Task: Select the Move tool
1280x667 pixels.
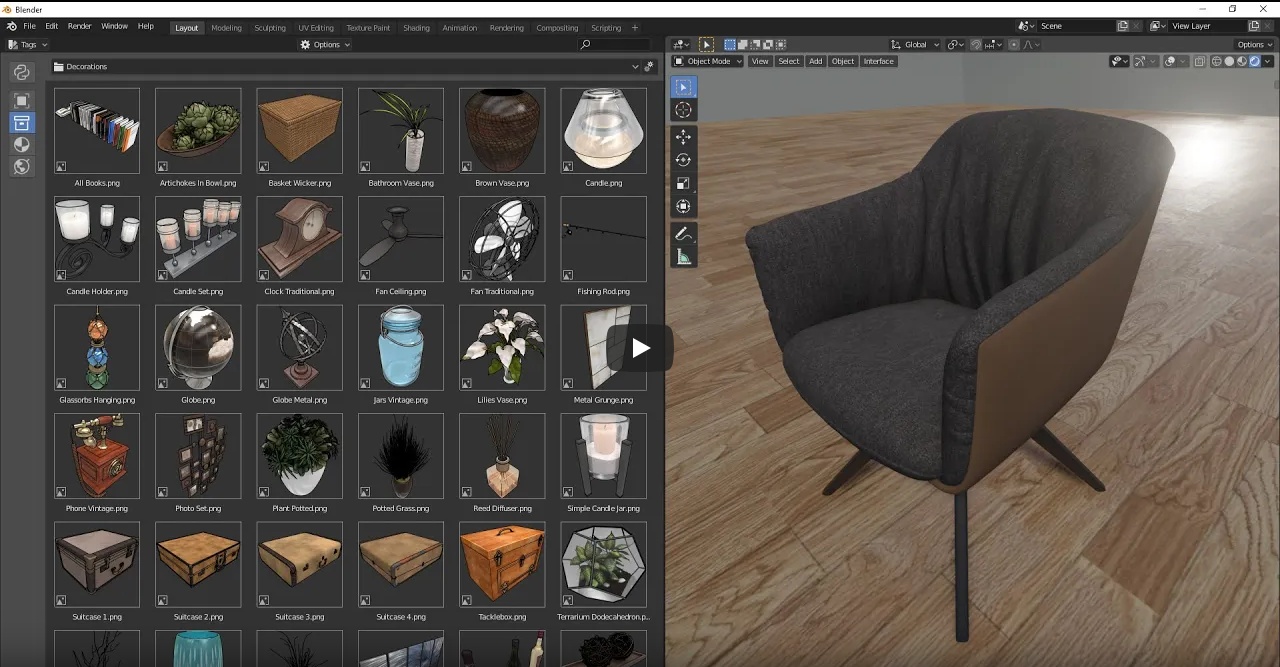Action: (683, 137)
